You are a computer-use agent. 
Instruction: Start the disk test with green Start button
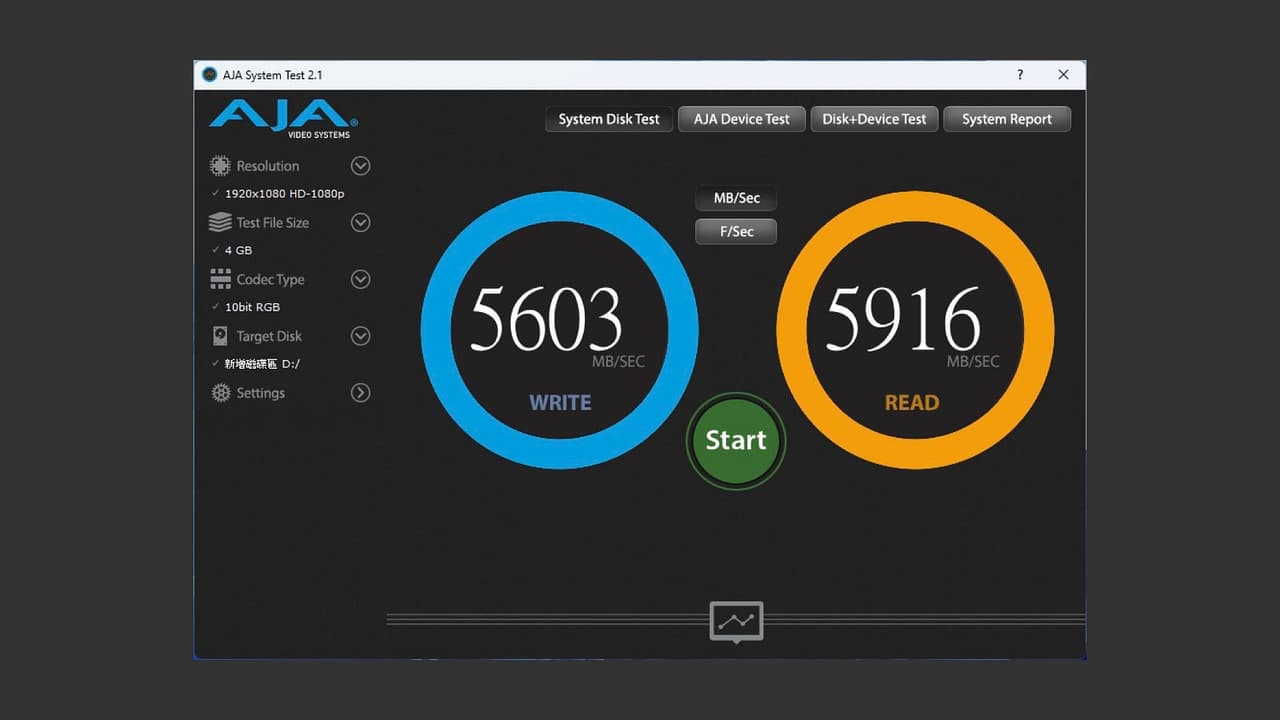tap(736, 440)
